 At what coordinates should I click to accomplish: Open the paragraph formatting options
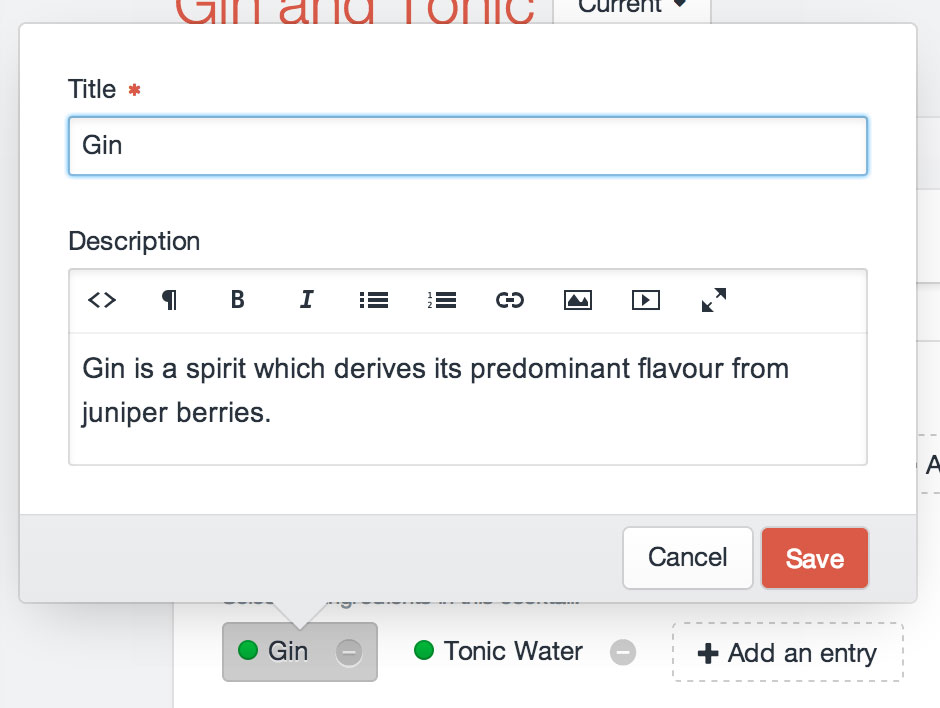click(170, 300)
